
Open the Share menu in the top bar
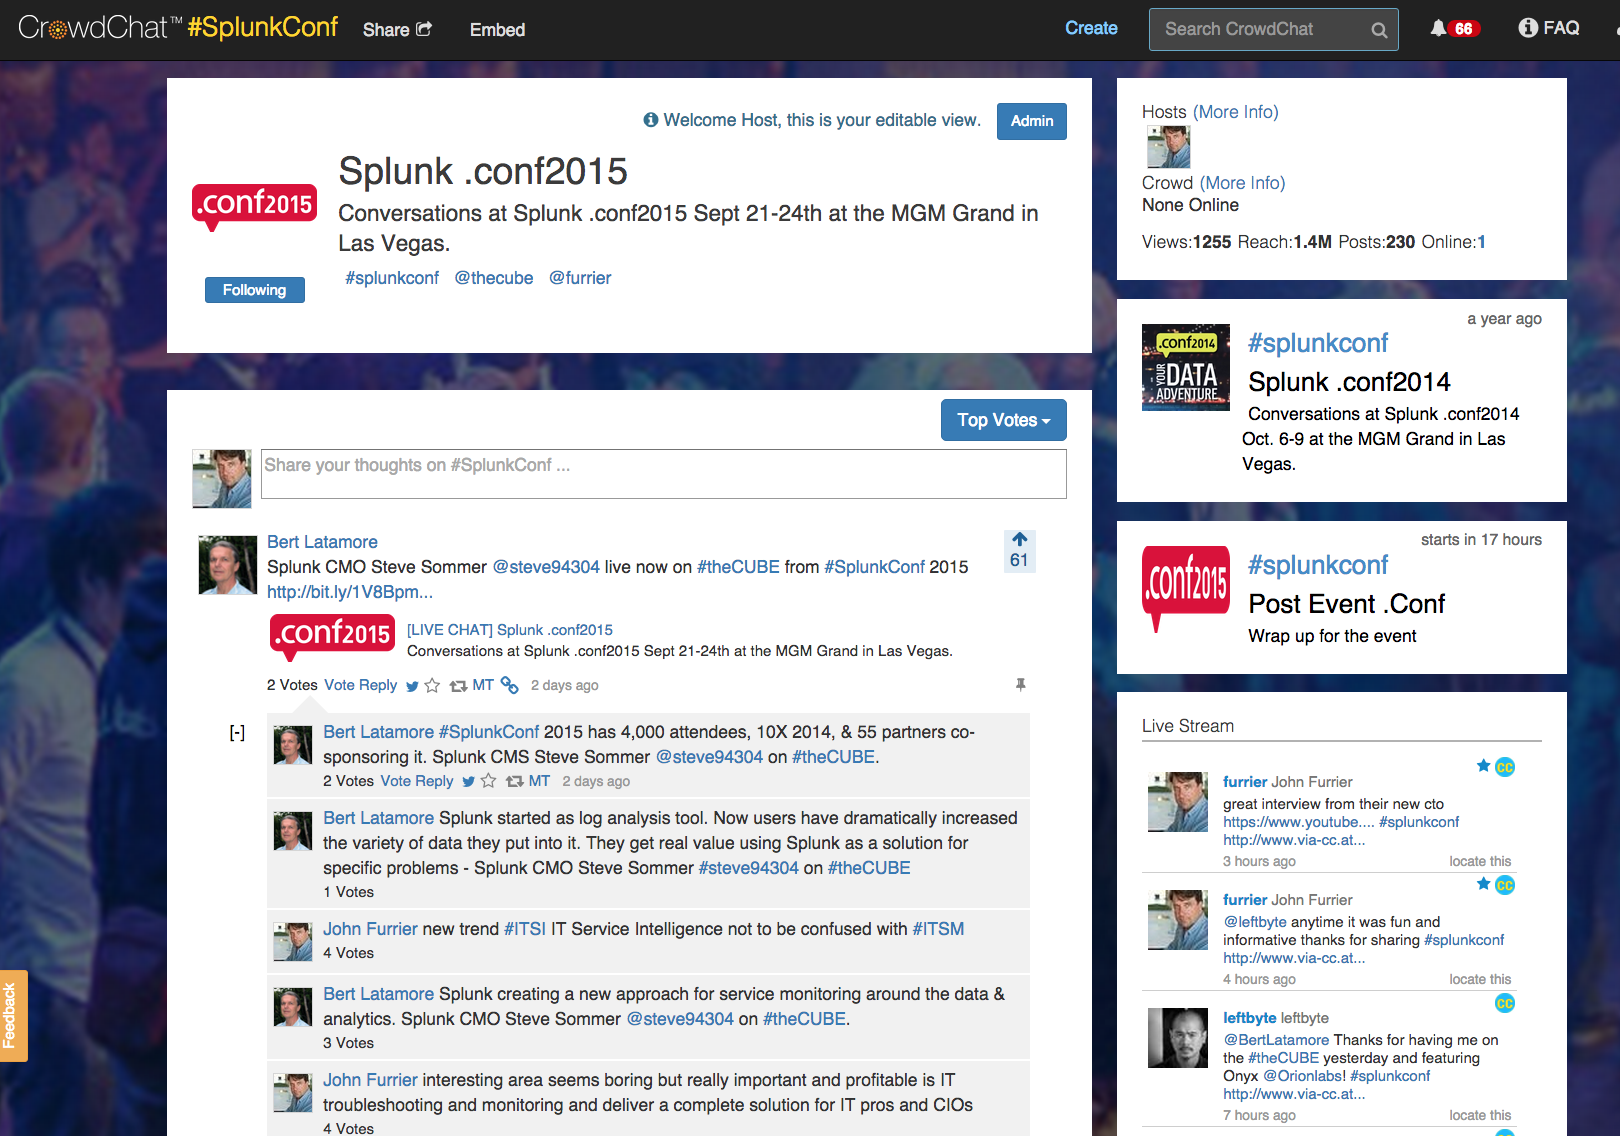(397, 30)
